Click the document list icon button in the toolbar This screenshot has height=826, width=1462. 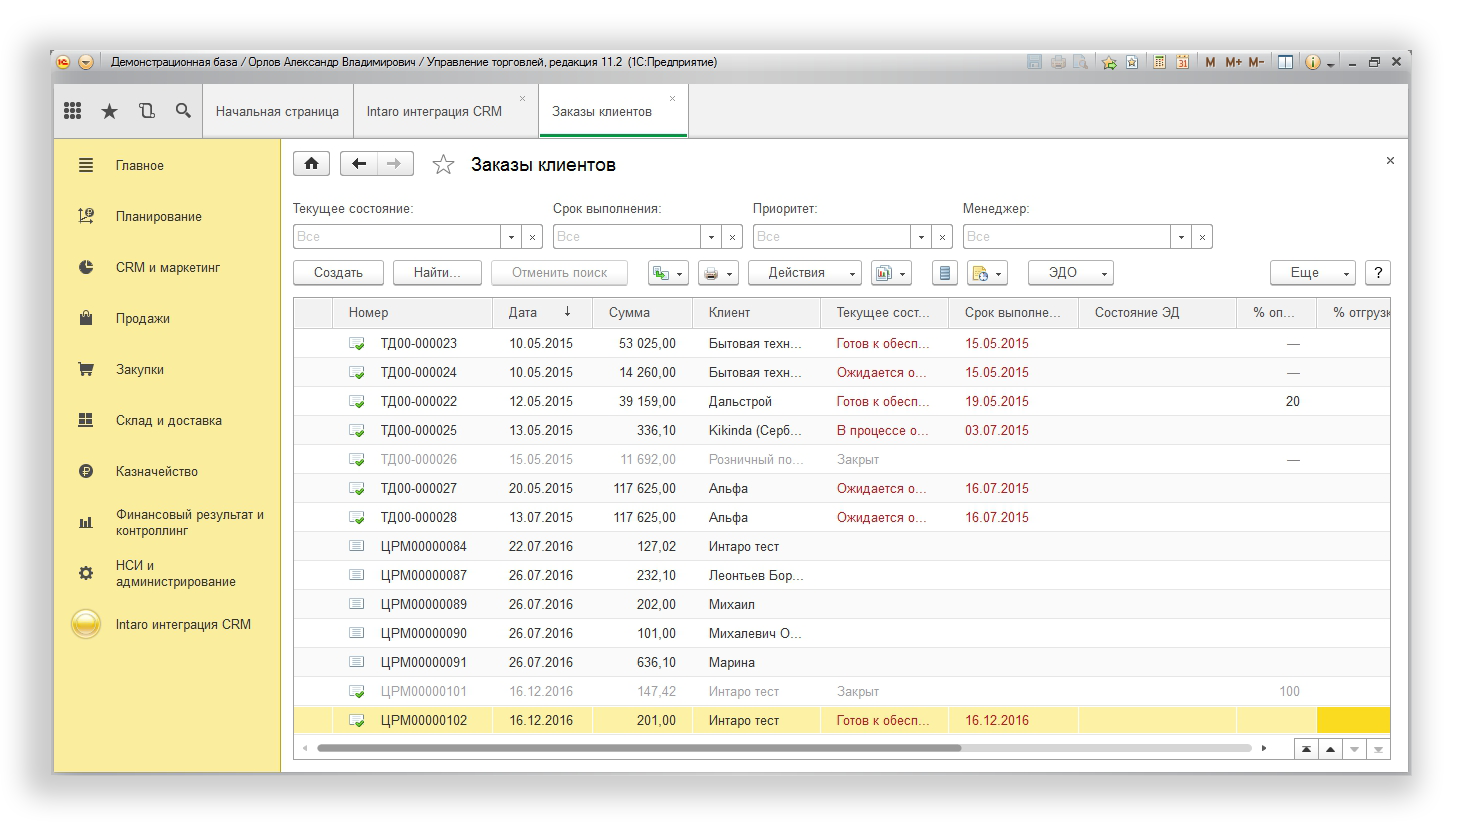click(945, 273)
